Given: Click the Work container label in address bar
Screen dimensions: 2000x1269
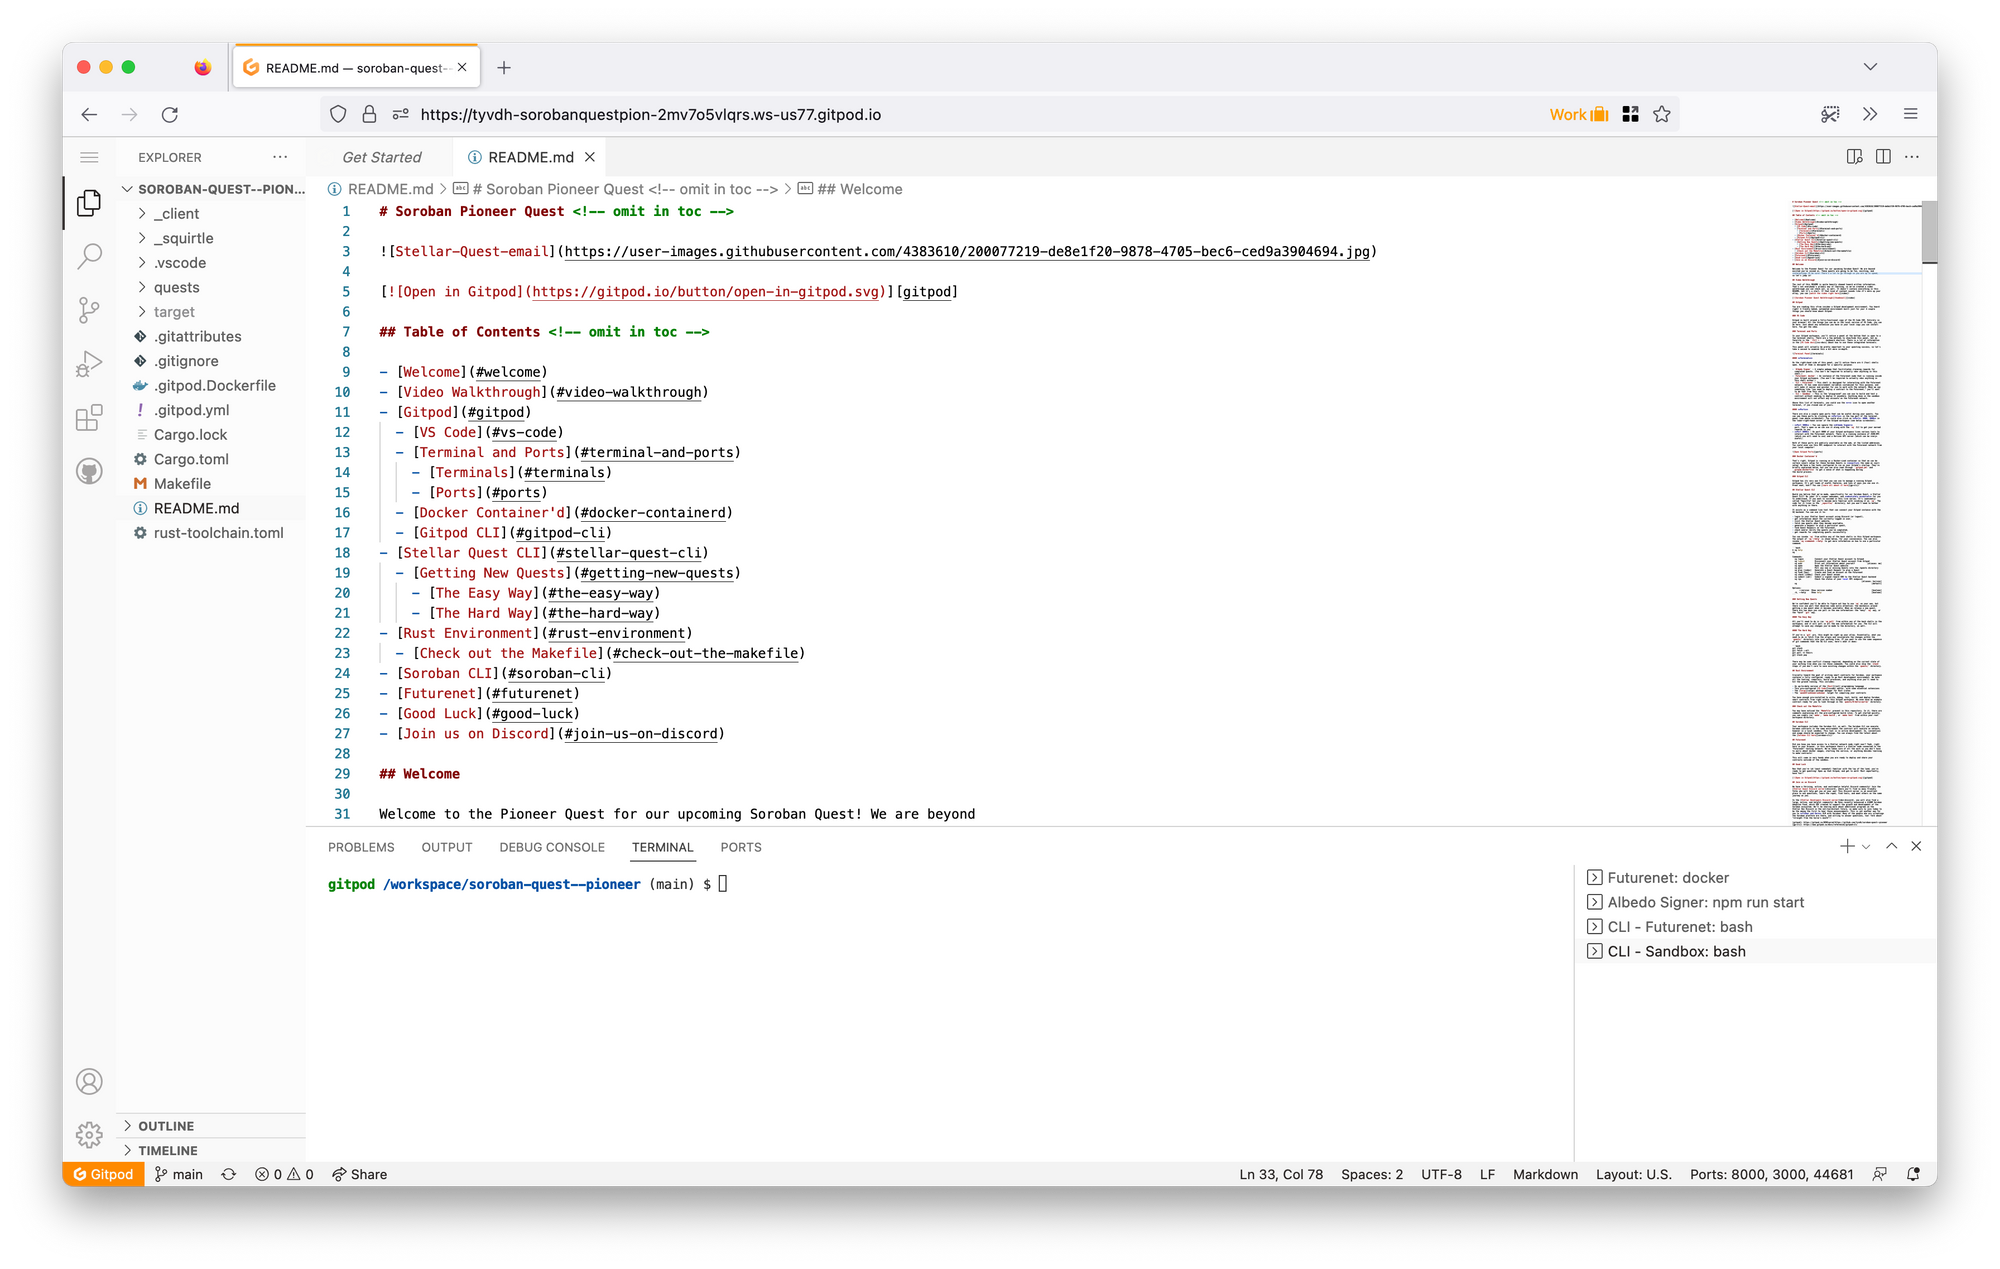Looking at the screenshot, I should tap(1578, 115).
